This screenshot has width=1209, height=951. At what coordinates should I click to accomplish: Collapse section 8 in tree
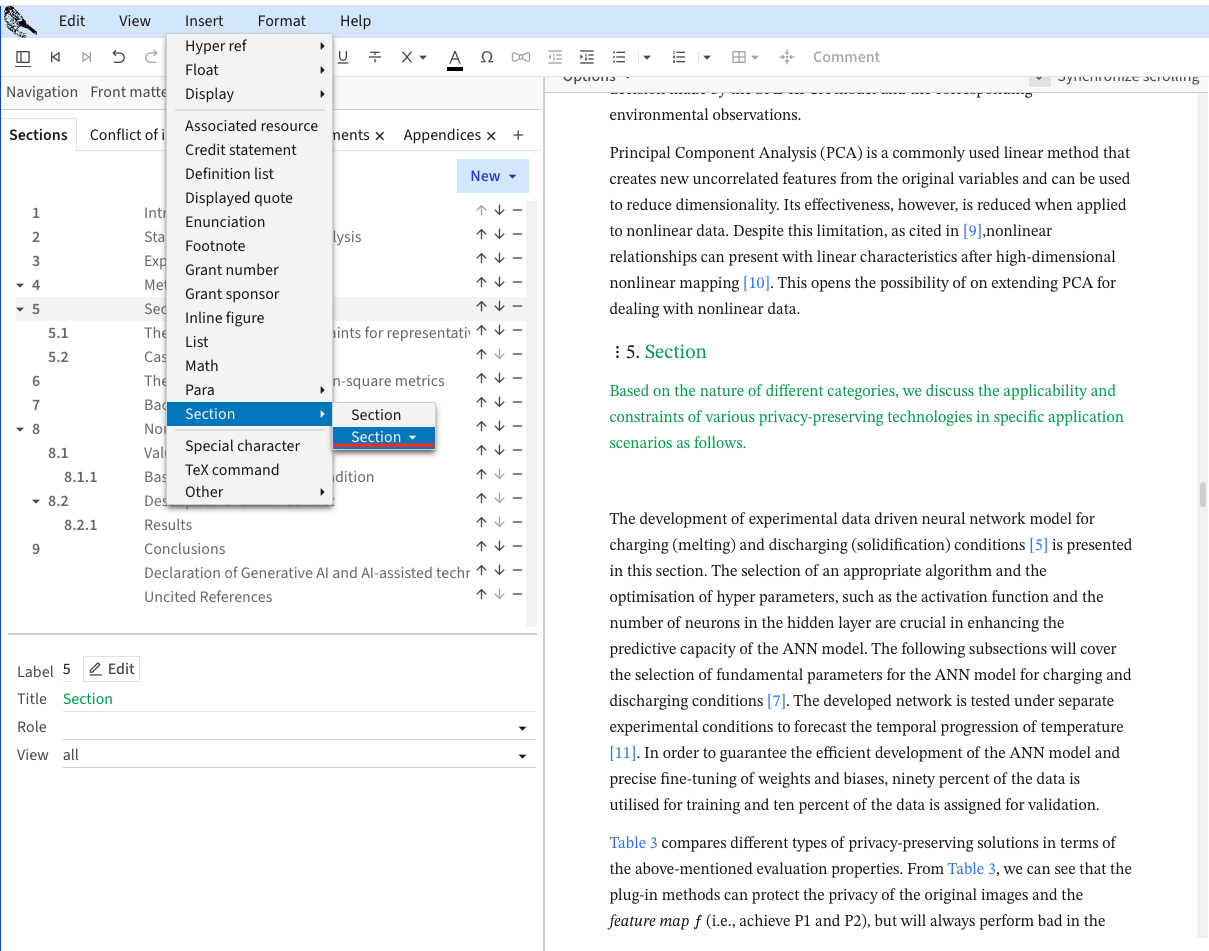pyautogui.click(x=21, y=429)
